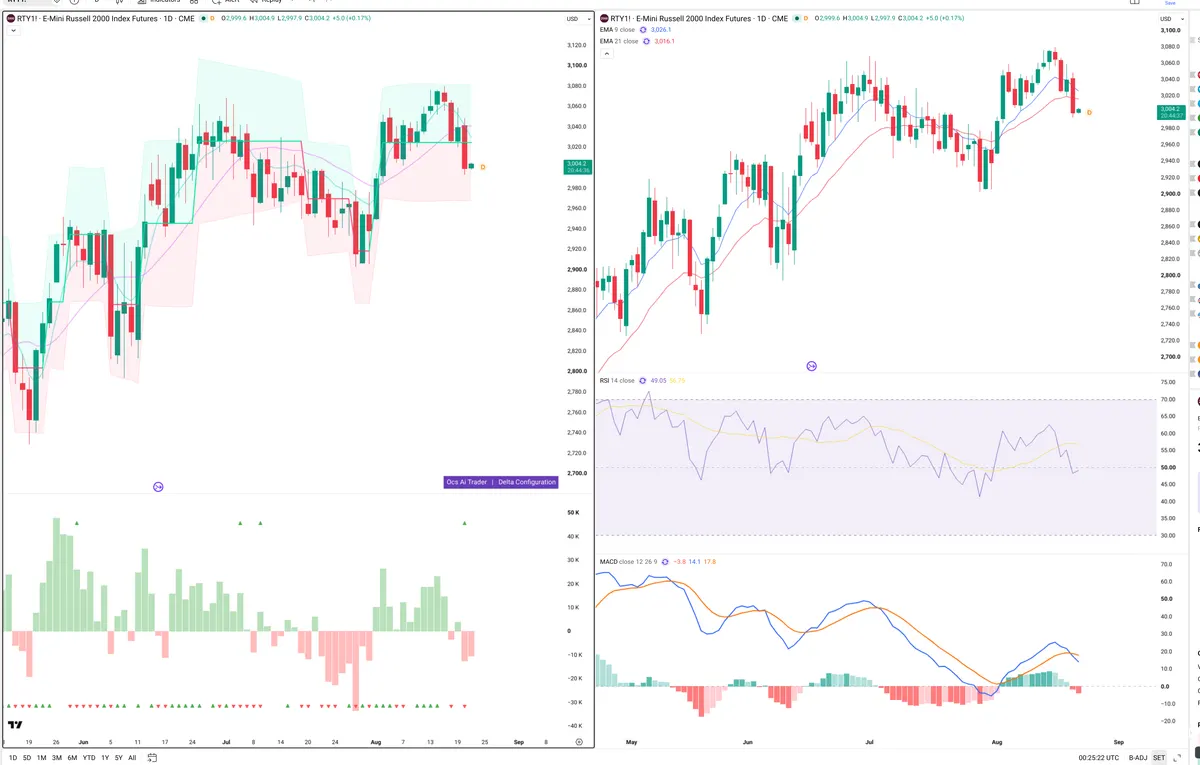Select the 1M time range
Viewport: 1200px width, 765px height.
click(x=41, y=758)
